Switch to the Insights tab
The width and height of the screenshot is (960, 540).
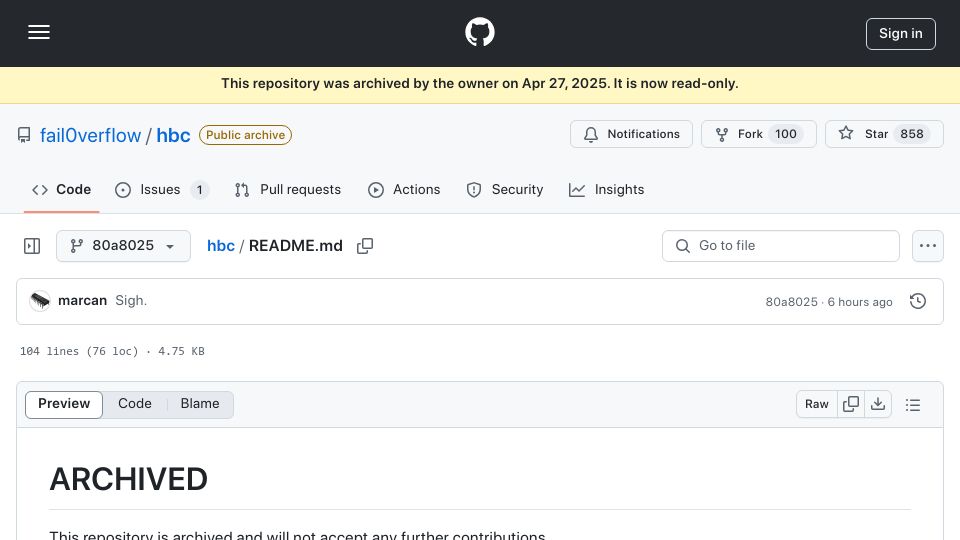point(606,190)
